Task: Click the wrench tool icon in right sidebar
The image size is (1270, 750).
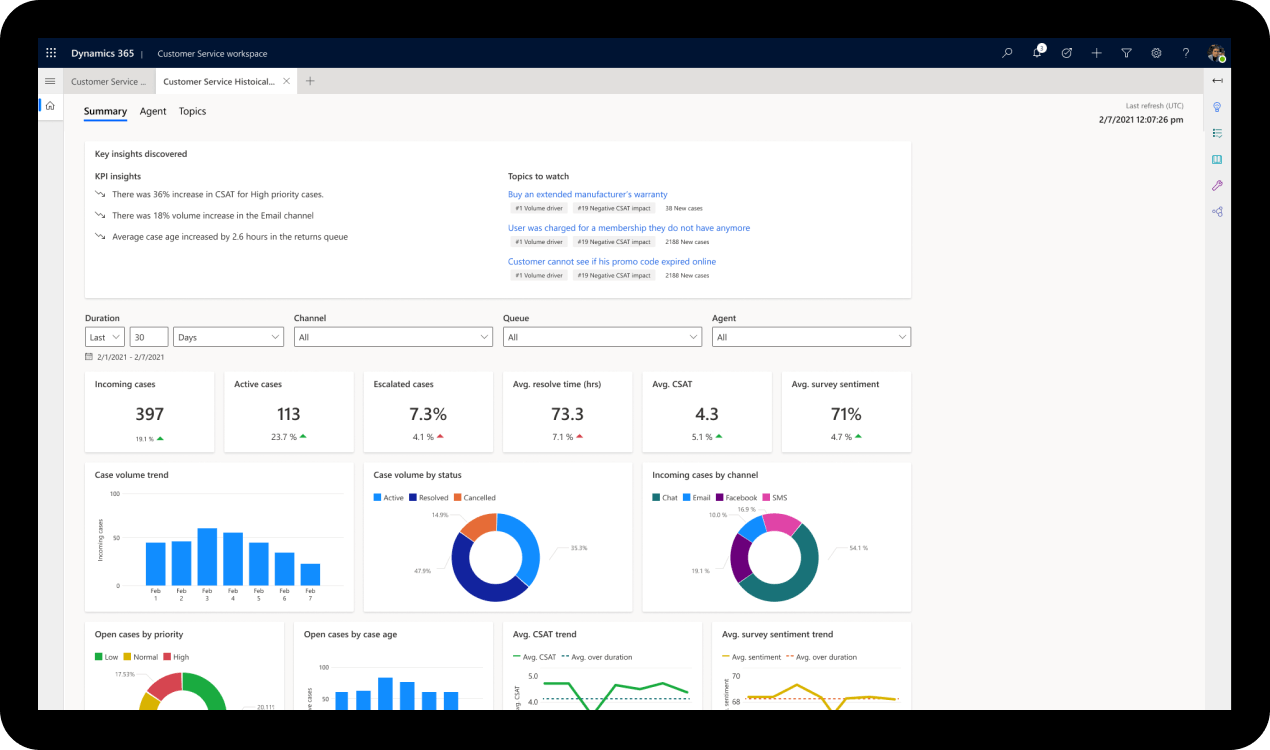Action: click(x=1216, y=185)
